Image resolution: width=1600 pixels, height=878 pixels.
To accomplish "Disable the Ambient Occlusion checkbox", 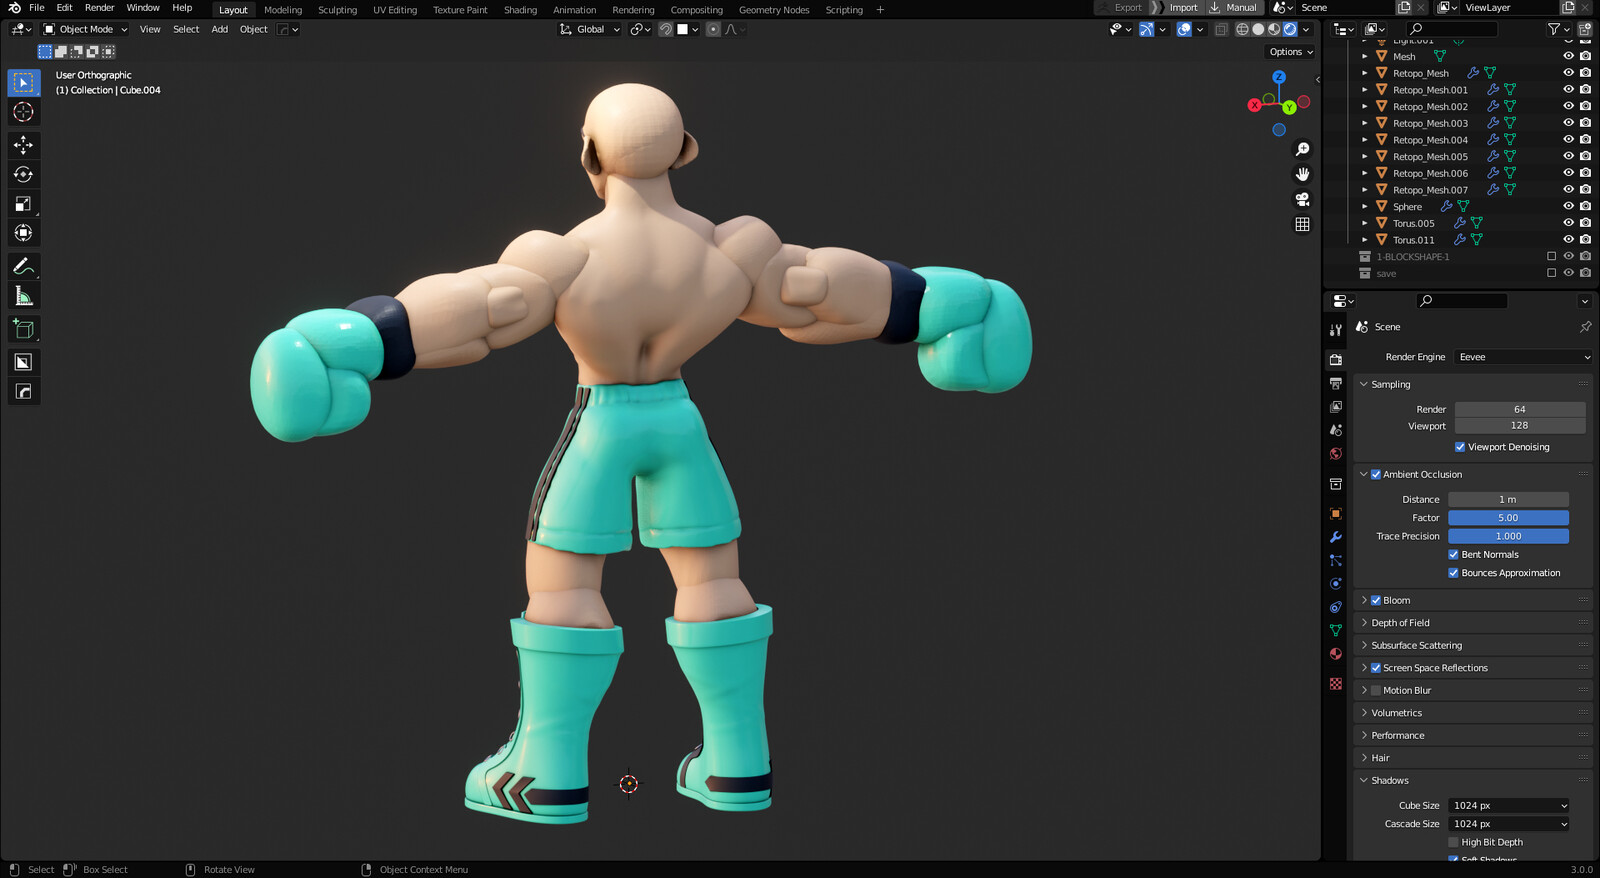I will pyautogui.click(x=1376, y=474).
